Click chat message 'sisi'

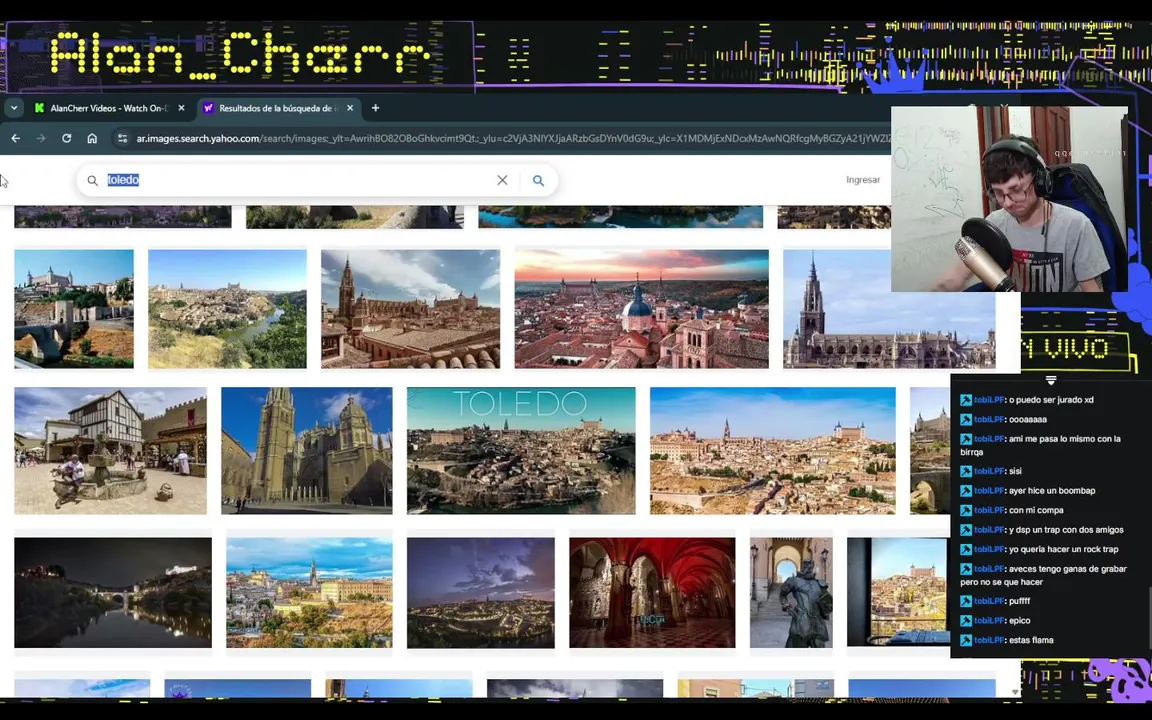coord(1015,471)
